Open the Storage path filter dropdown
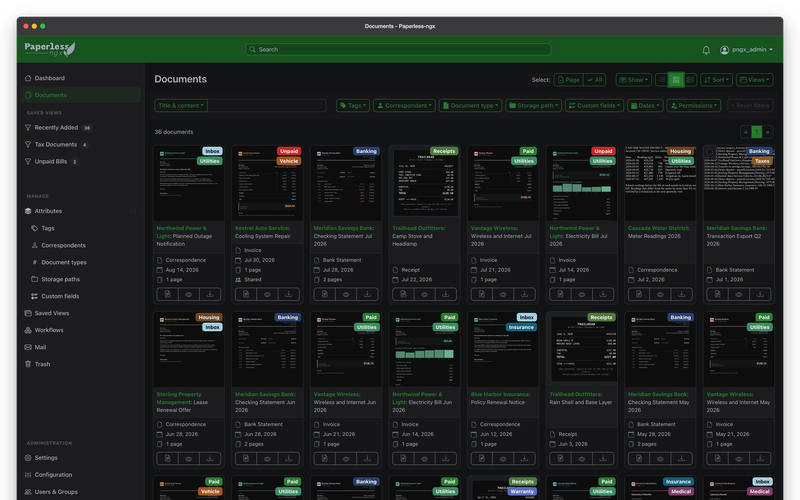This screenshot has width=800, height=500. pos(534,106)
